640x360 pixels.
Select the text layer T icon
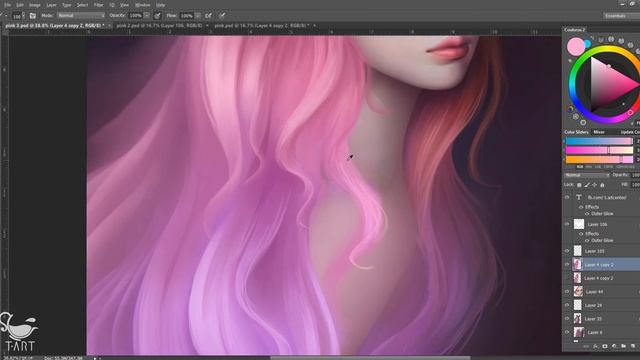(x=578, y=197)
